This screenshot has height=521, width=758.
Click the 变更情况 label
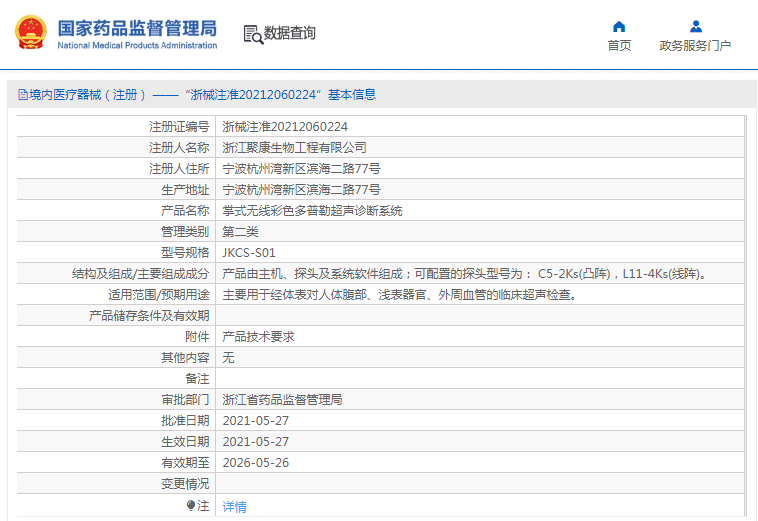(185, 484)
